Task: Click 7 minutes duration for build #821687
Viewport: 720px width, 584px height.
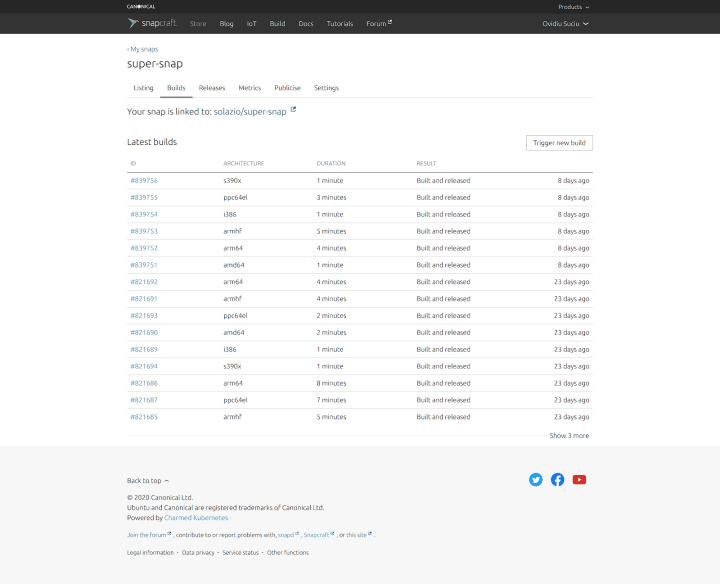Action: [x=331, y=400]
